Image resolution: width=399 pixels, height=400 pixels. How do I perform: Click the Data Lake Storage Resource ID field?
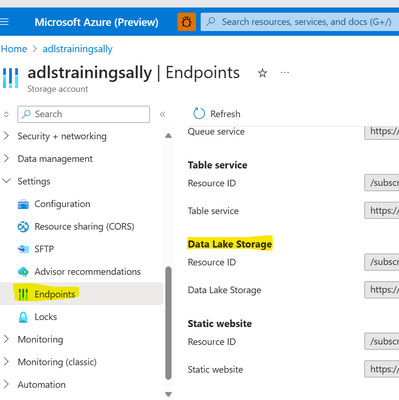coord(382,262)
